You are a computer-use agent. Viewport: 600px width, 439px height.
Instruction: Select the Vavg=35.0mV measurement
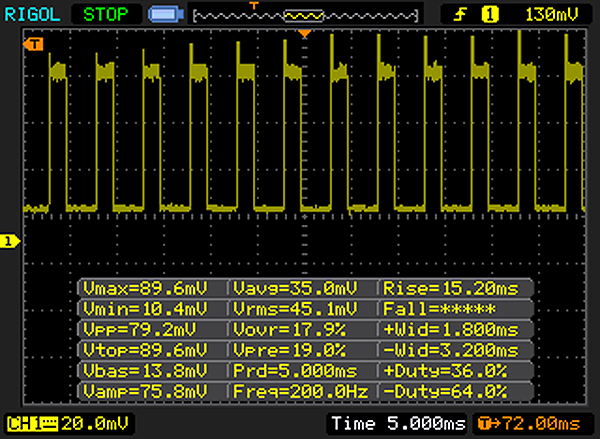pos(295,288)
